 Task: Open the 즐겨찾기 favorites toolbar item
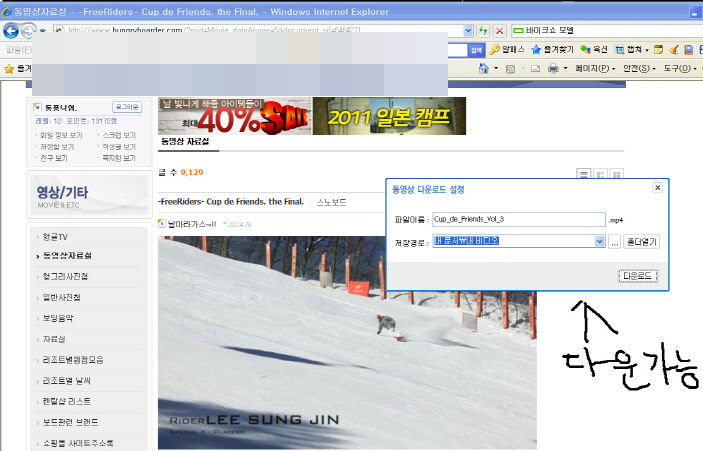click(x=551, y=49)
